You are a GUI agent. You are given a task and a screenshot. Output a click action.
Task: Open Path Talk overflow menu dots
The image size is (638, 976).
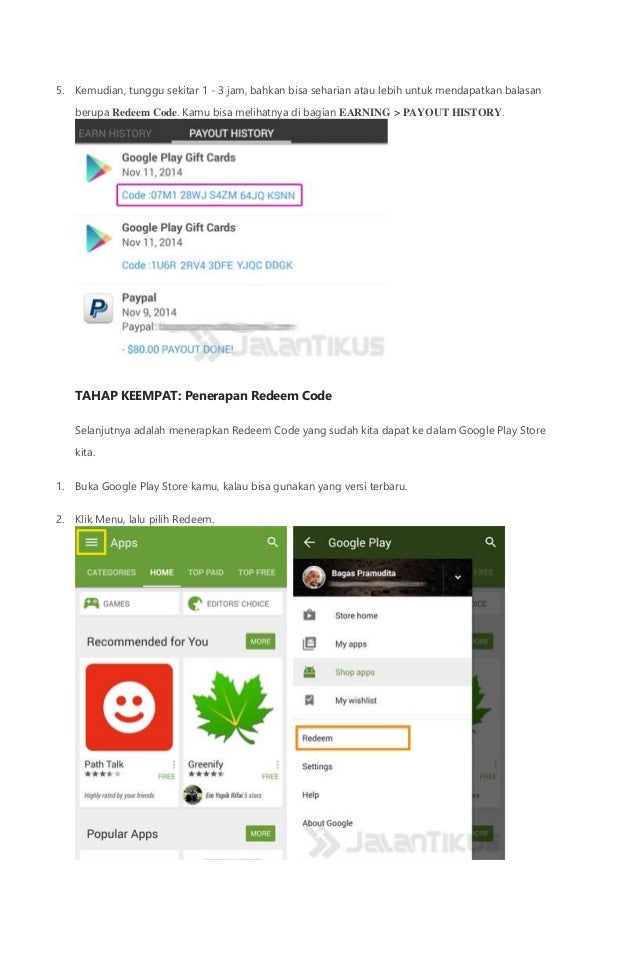click(x=173, y=764)
